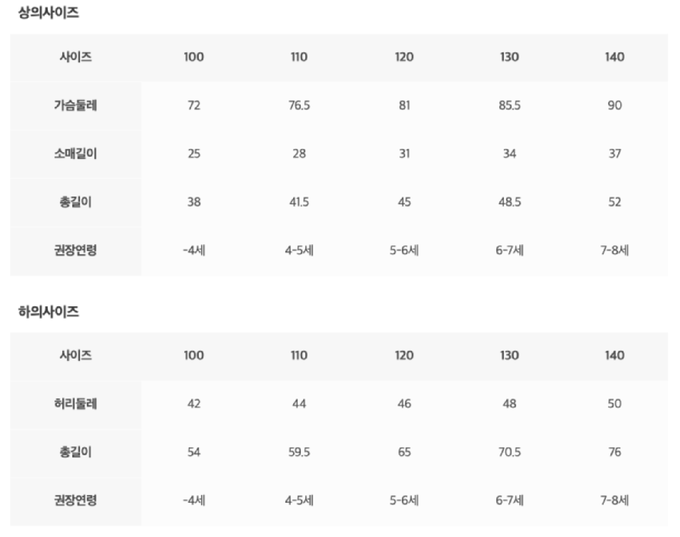The image size is (680, 537).
Task: Click the 총길이 label in 상의사이즈 table
Action: coord(76,201)
